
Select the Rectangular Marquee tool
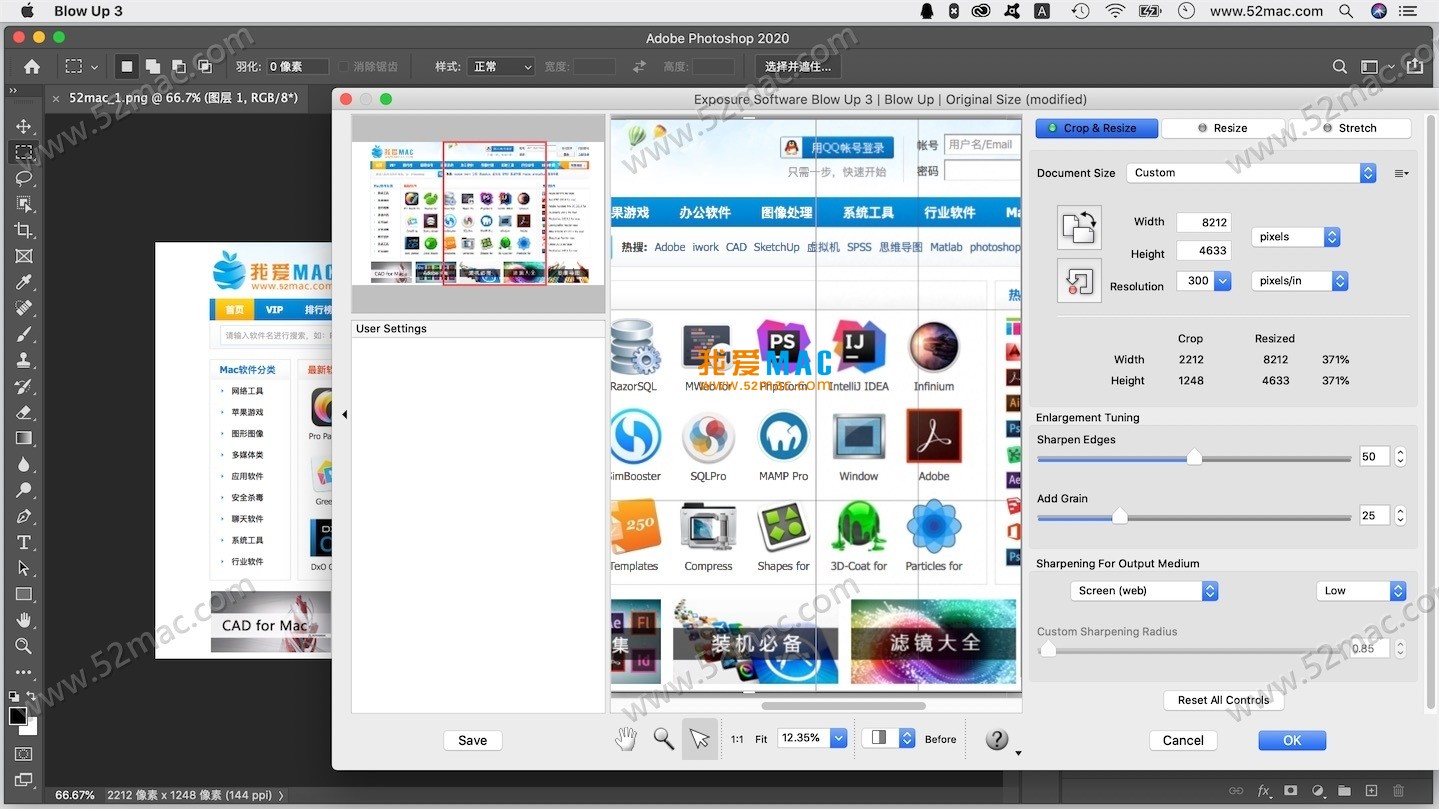23,152
